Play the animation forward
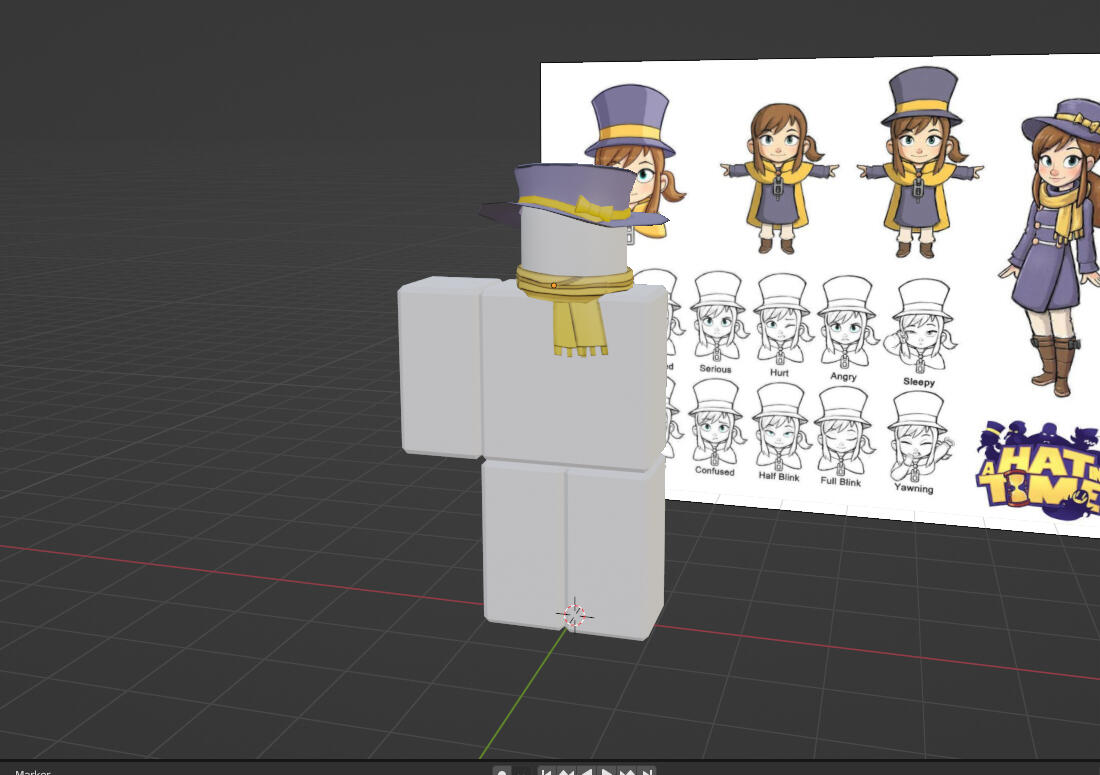Screen dimensions: 1100x775 coord(607,772)
